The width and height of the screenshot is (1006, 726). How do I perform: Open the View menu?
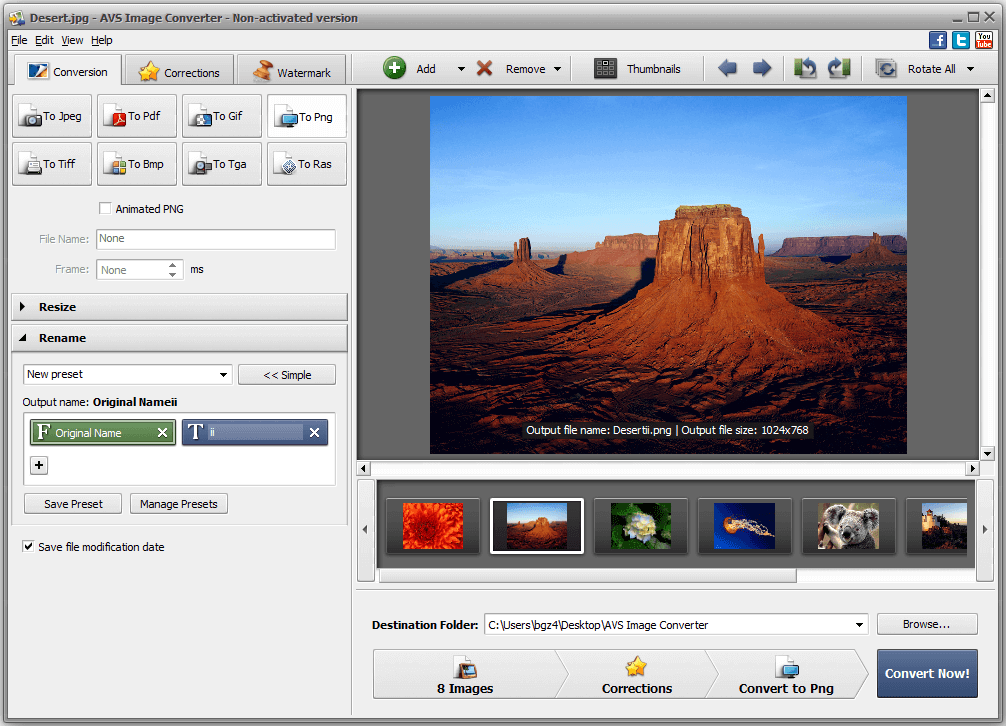pyautogui.click(x=72, y=40)
